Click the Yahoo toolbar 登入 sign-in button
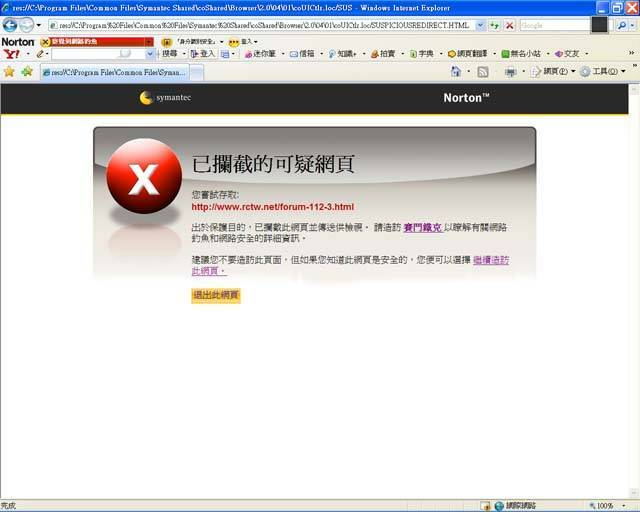 203,53
